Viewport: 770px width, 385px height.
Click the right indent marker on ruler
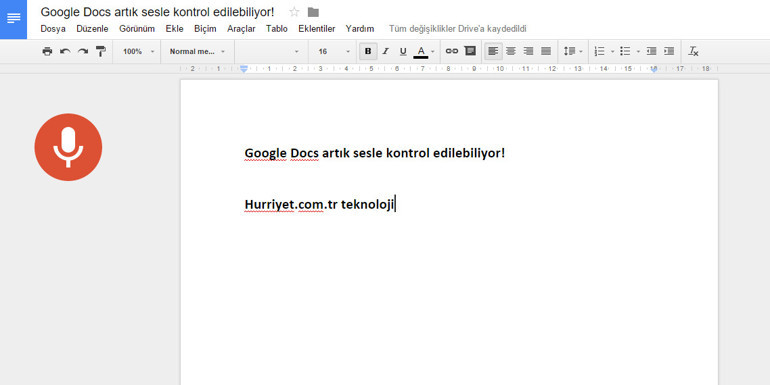[654, 70]
